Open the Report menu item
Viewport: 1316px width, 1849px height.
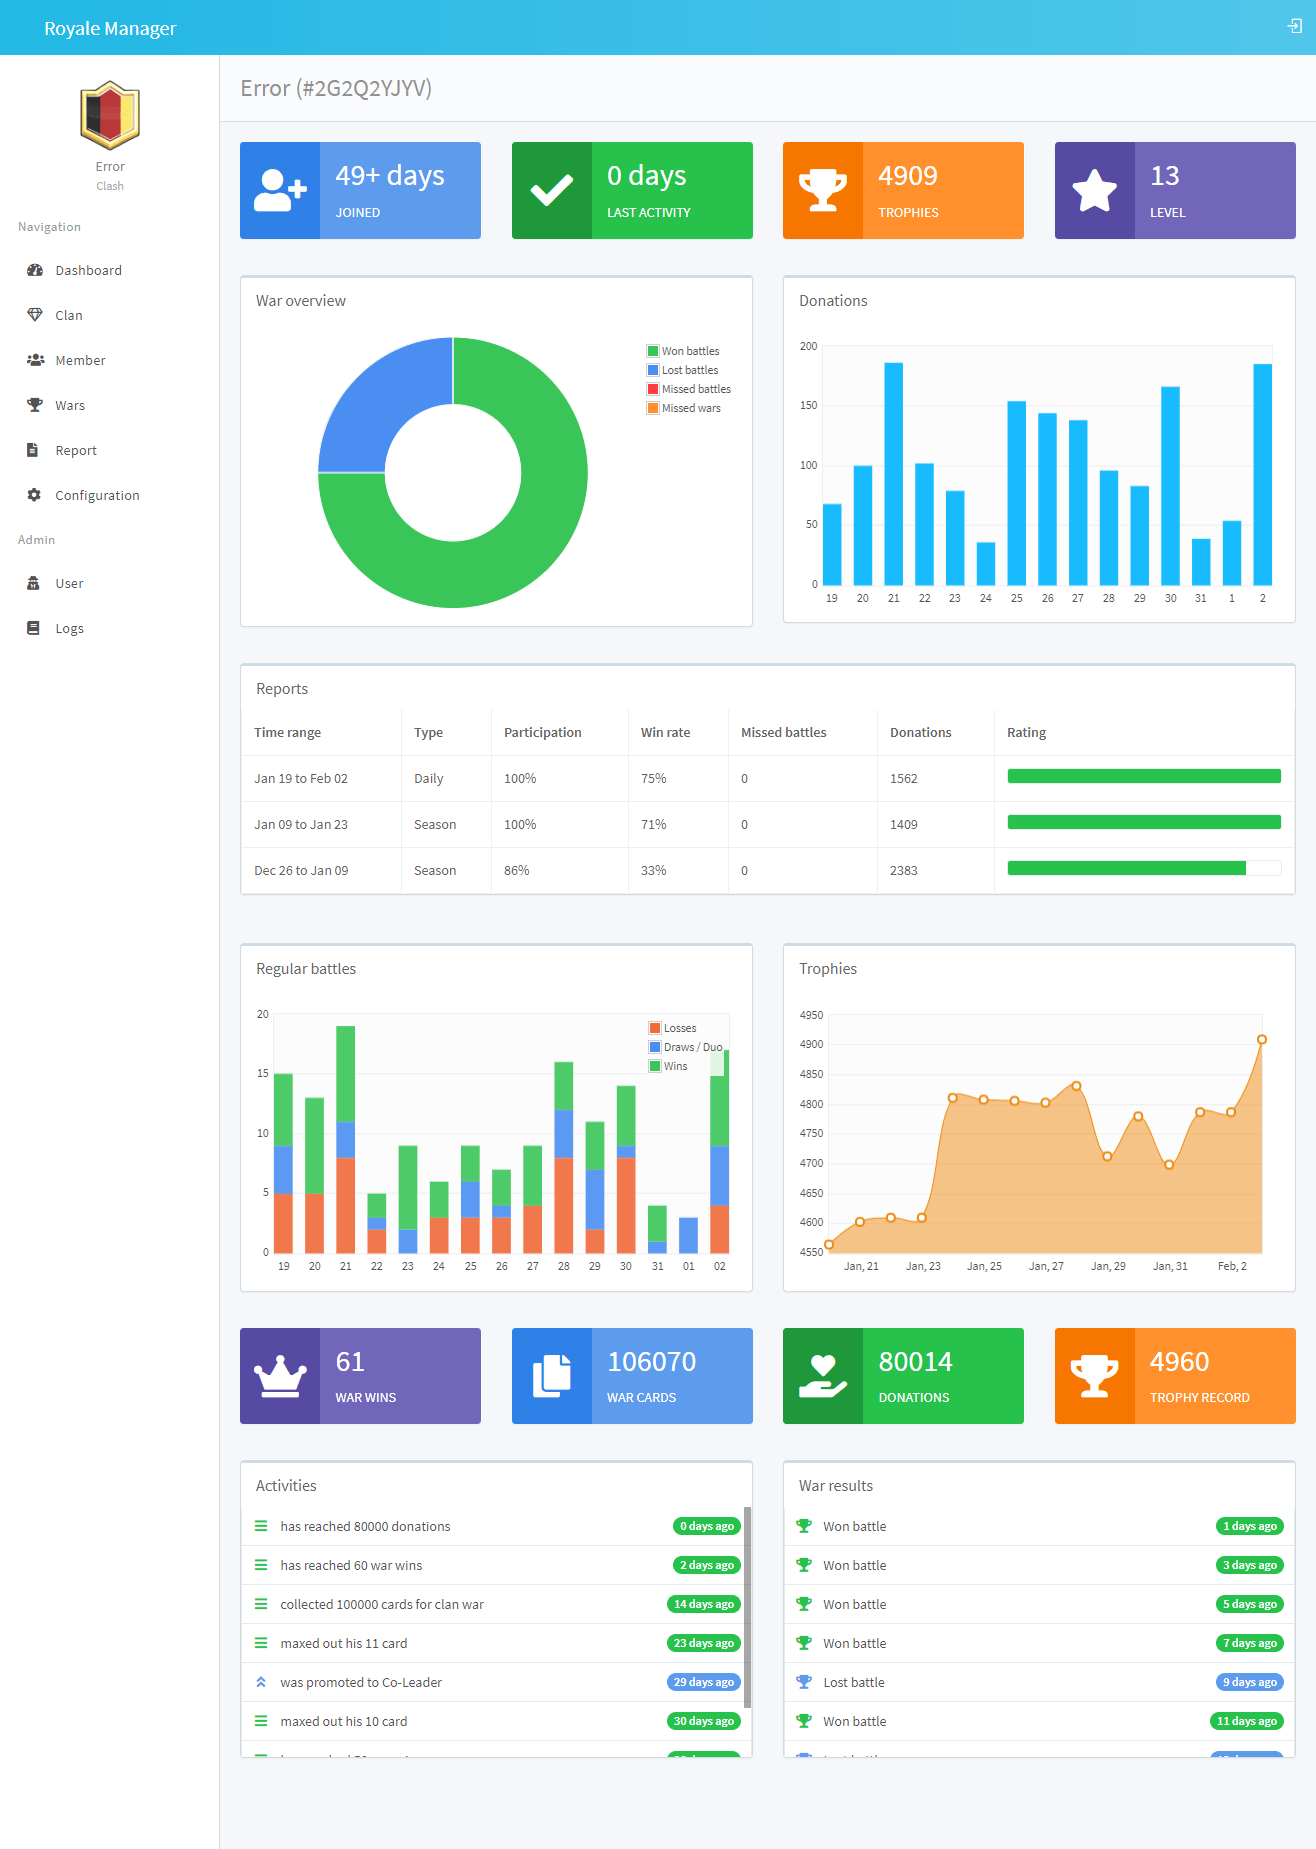(76, 450)
